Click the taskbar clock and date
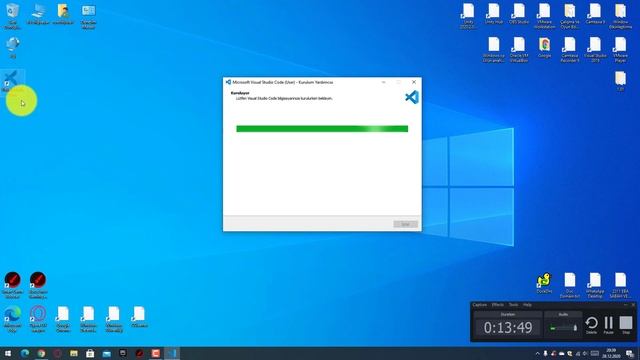The image size is (640, 360). pyautogui.click(x=612, y=353)
